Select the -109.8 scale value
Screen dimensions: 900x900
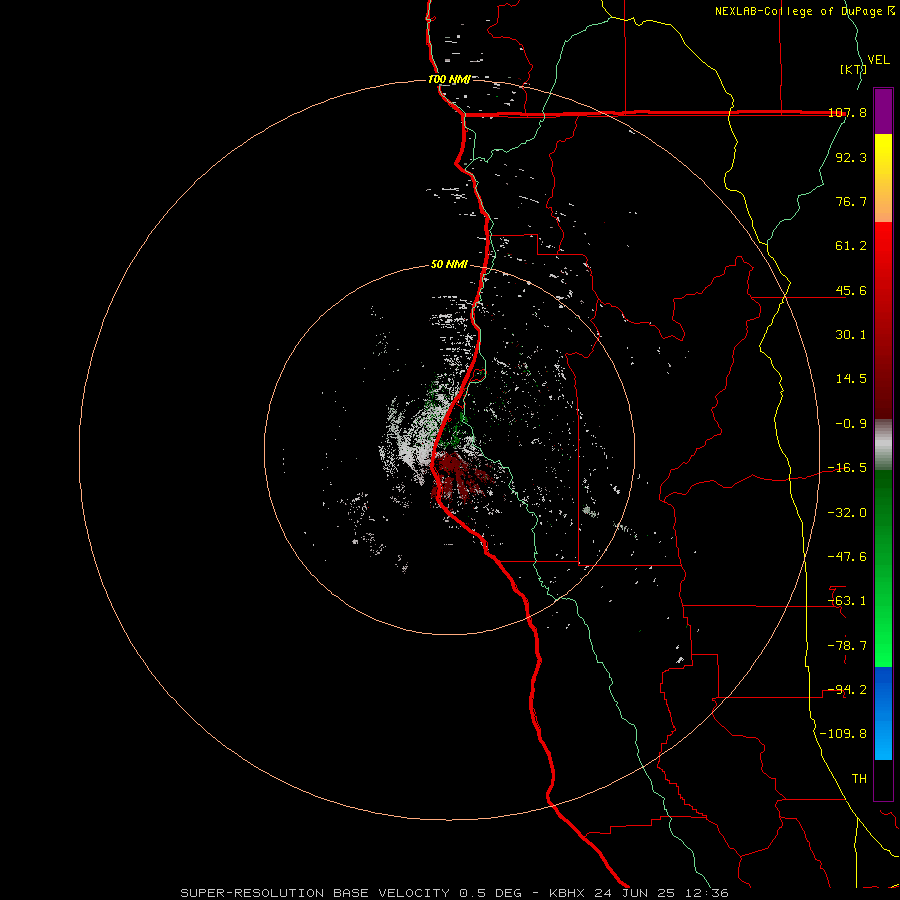click(x=843, y=734)
